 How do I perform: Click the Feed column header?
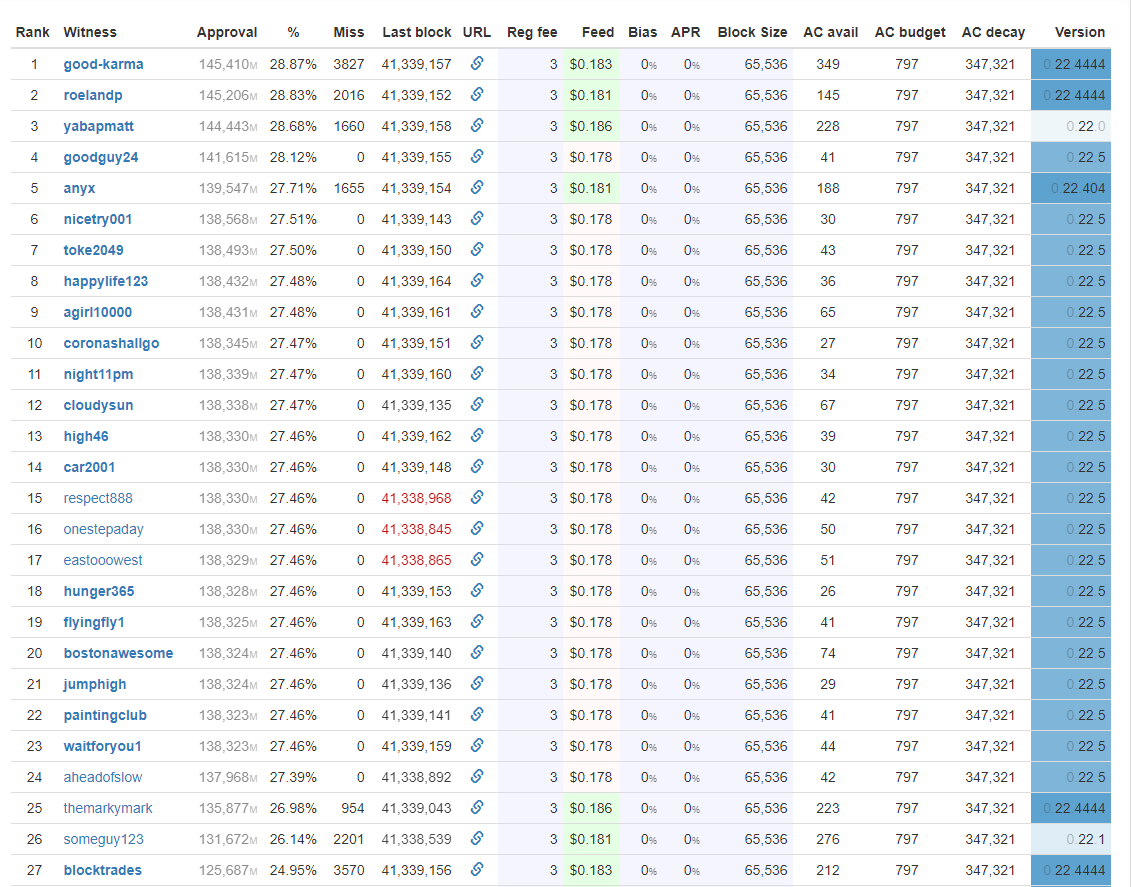pos(598,32)
